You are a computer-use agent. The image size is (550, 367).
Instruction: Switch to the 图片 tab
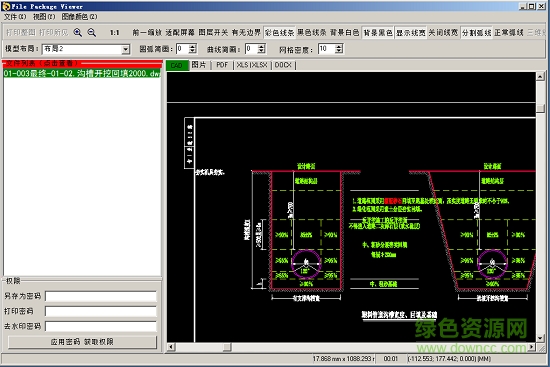[199, 65]
